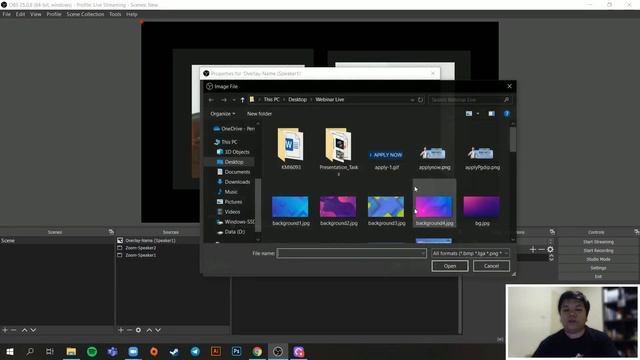
Task: Select the apply-1.gif file
Action: pos(387,159)
